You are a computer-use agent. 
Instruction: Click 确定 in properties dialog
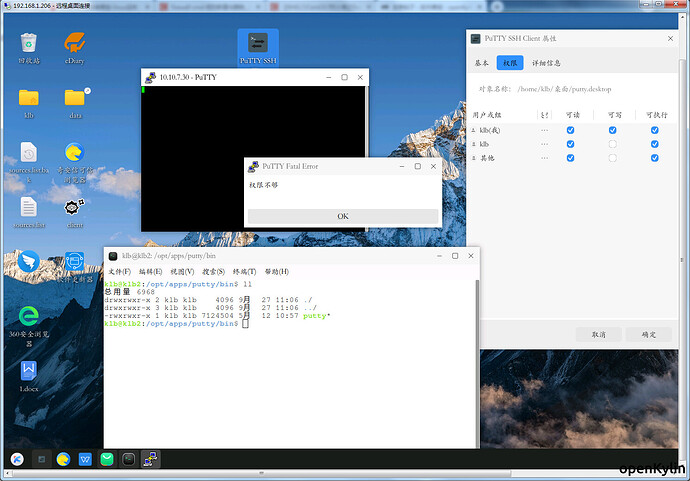click(x=649, y=334)
